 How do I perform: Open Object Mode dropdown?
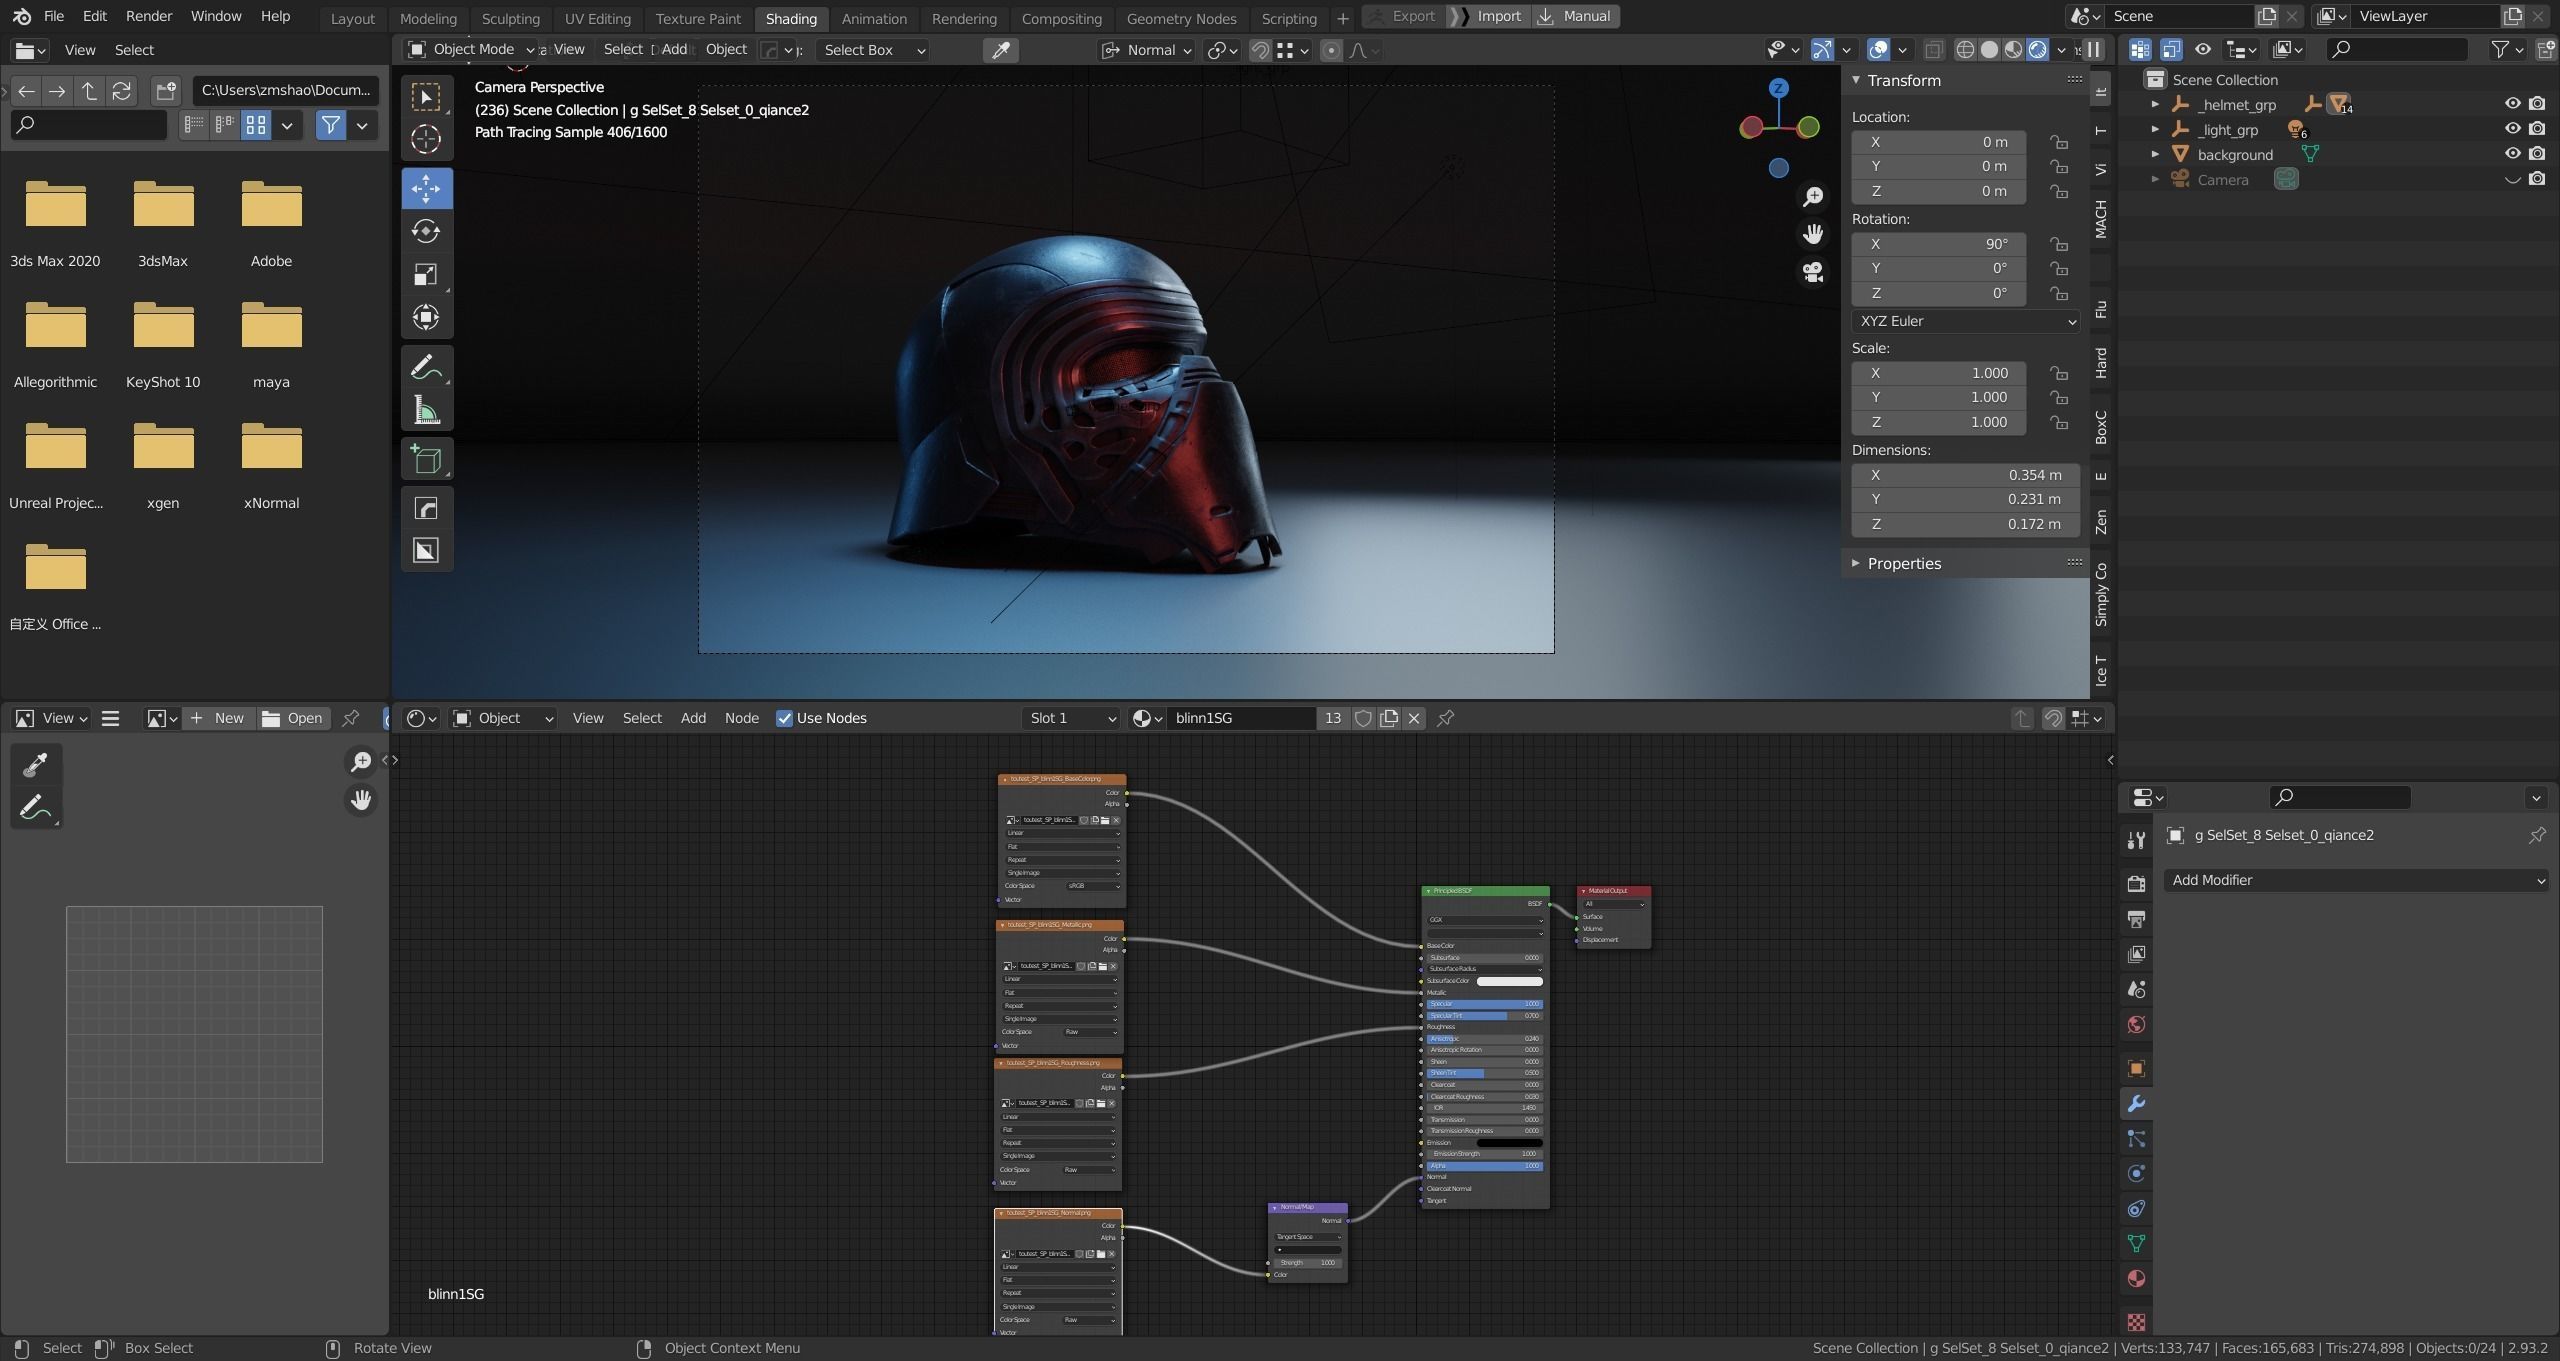point(471,49)
